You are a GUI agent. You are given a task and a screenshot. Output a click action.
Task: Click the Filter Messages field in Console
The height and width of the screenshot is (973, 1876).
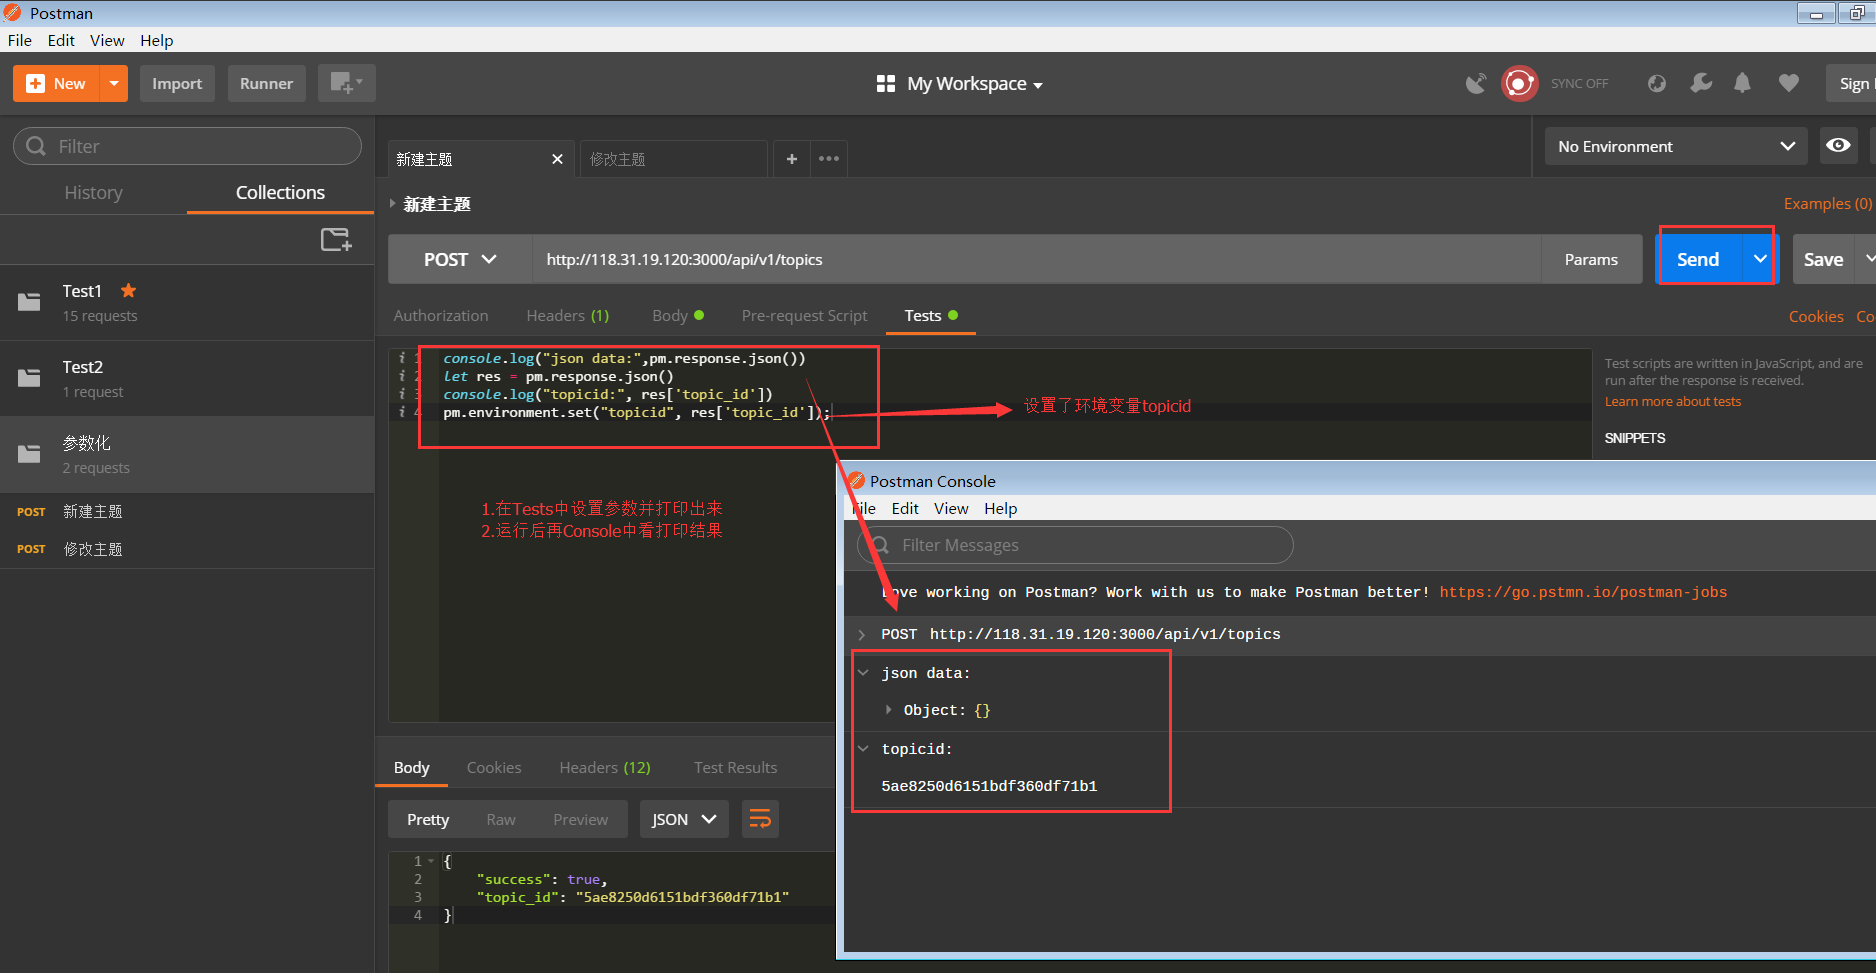click(x=1075, y=545)
